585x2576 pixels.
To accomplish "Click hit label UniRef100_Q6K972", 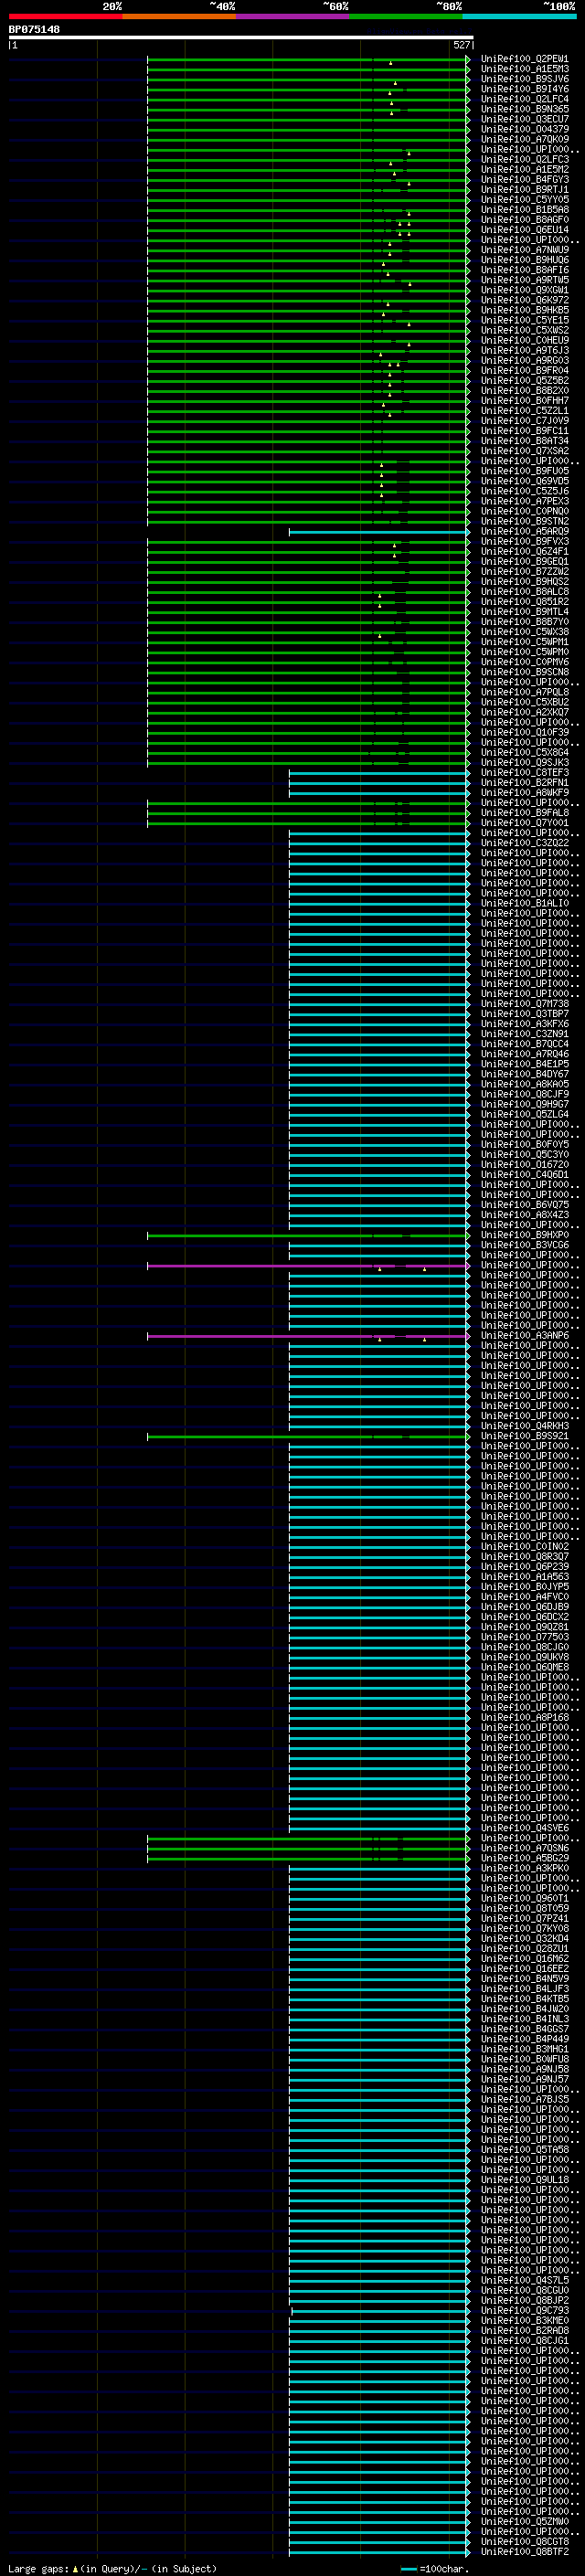I will [x=524, y=301].
